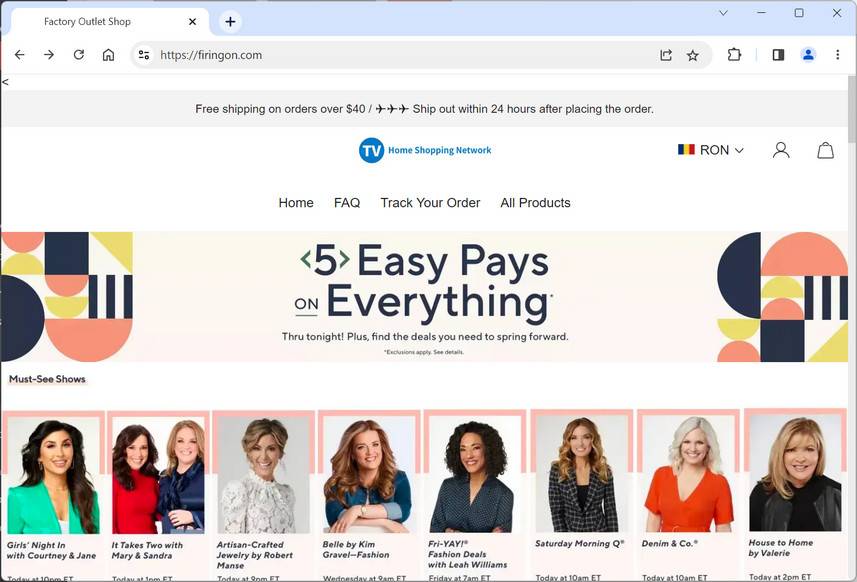Close the Factory Outlet Shop tab
Screen dimensions: 857x582
tap(192, 21)
